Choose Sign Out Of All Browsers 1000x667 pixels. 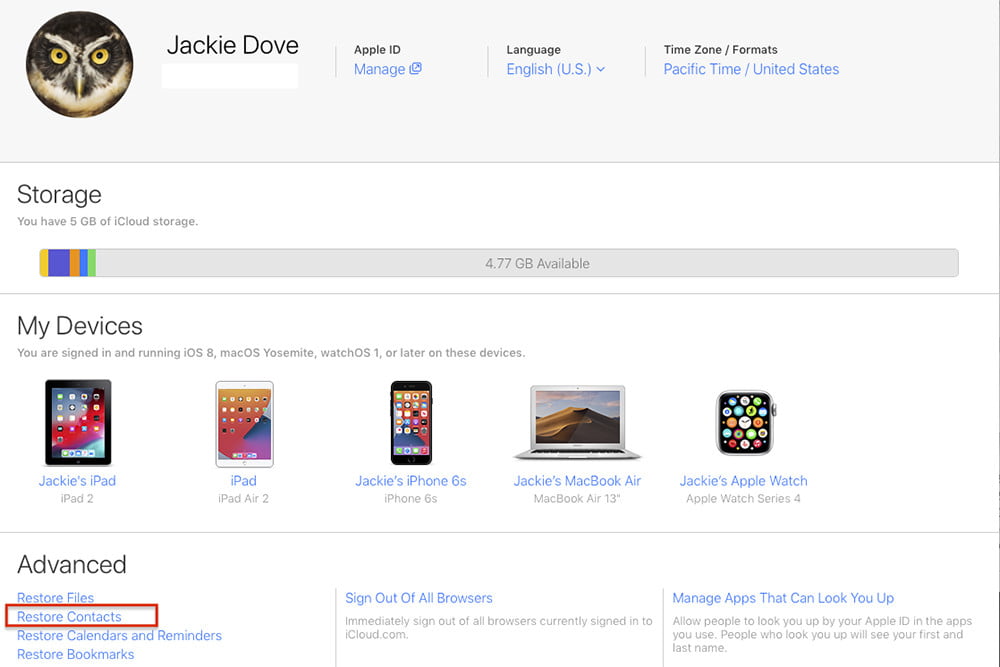pos(419,598)
